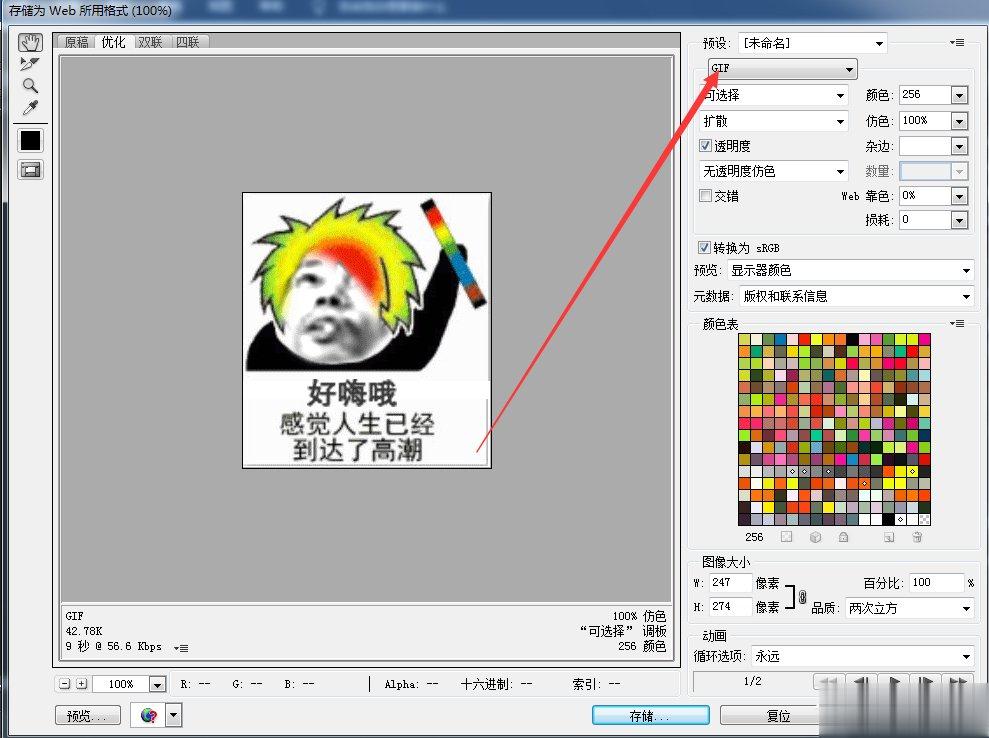This screenshot has height=738, width=989.
Task: Open the 颜色 count dropdown arrow
Action: (959, 95)
